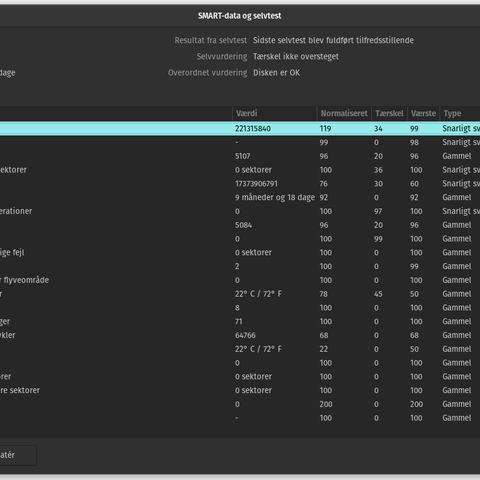Viewport: 480px width, 480px height.
Task: Click the Værste column header
Action: click(423, 113)
